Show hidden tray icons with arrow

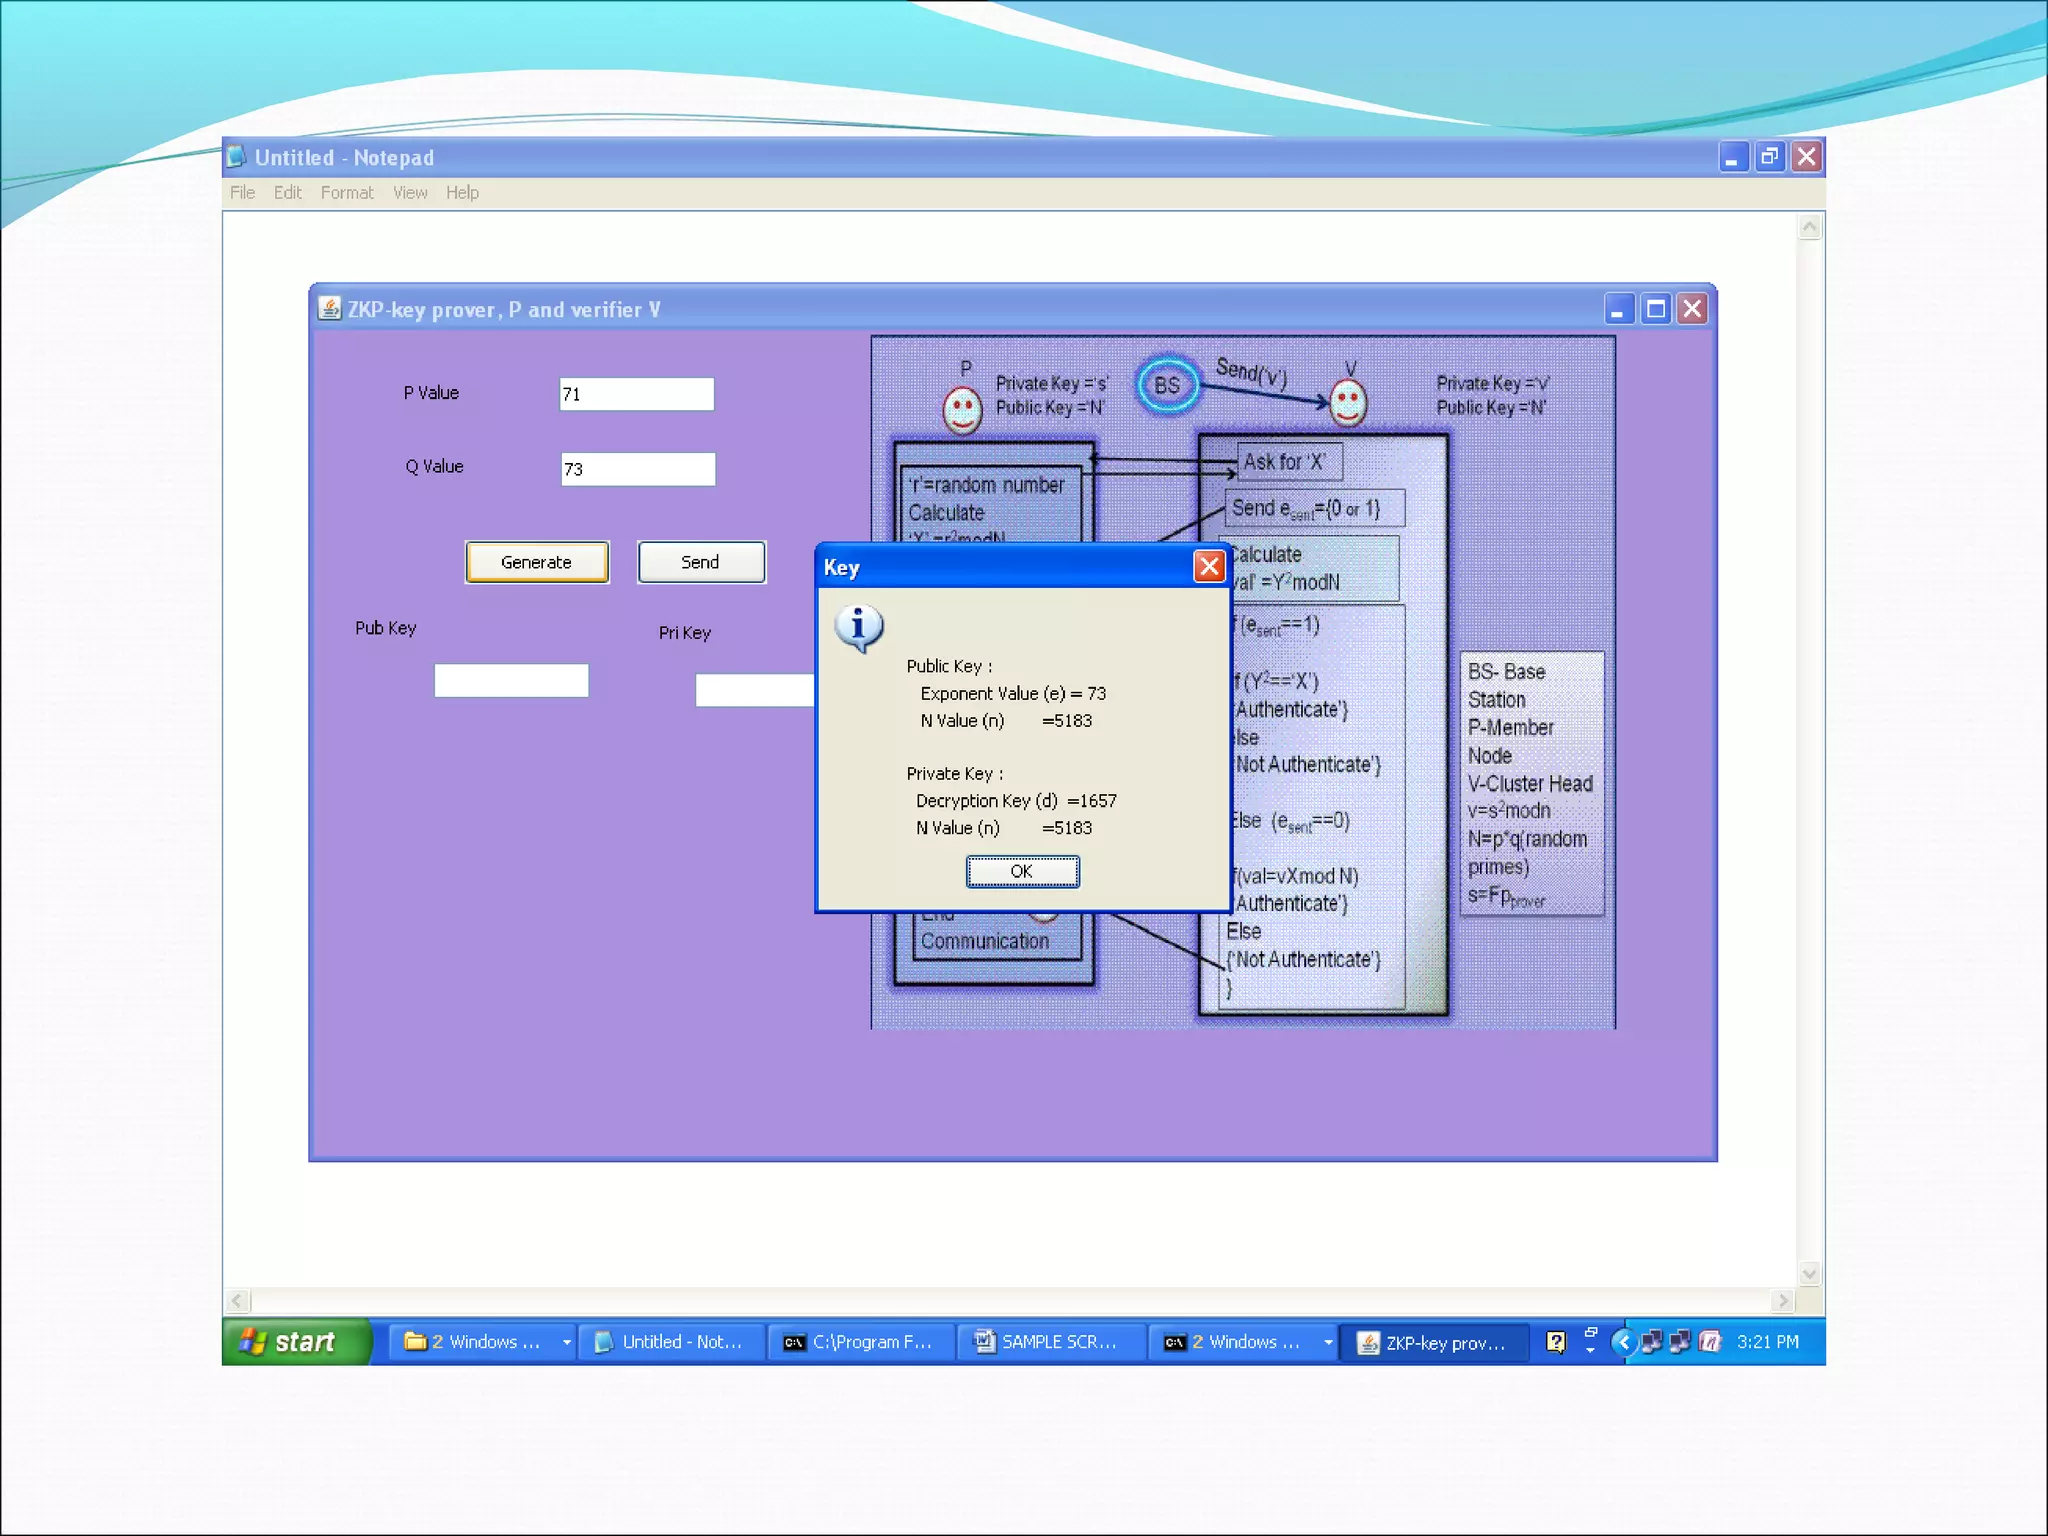pyautogui.click(x=1623, y=1342)
